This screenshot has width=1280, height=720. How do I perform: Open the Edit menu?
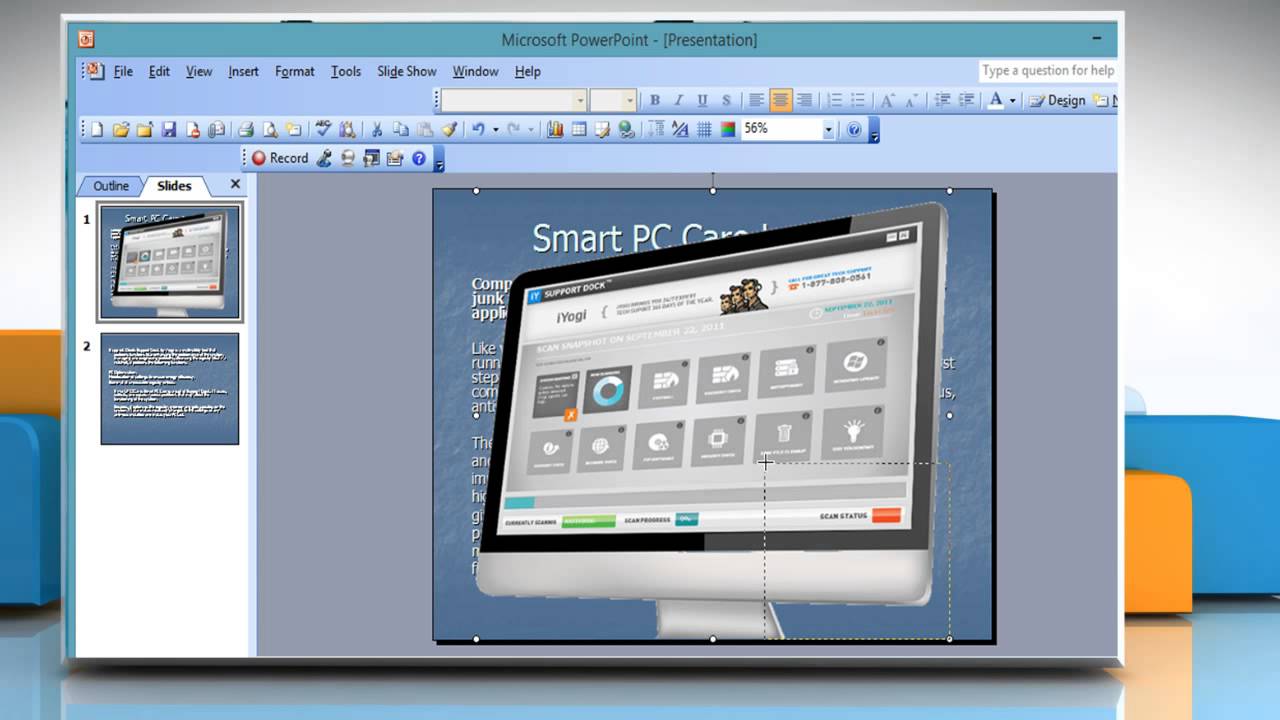[159, 71]
